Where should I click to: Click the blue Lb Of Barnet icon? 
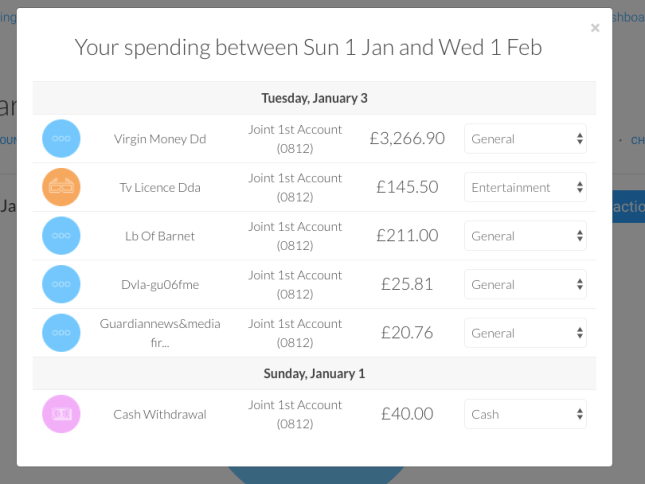pyautogui.click(x=61, y=236)
